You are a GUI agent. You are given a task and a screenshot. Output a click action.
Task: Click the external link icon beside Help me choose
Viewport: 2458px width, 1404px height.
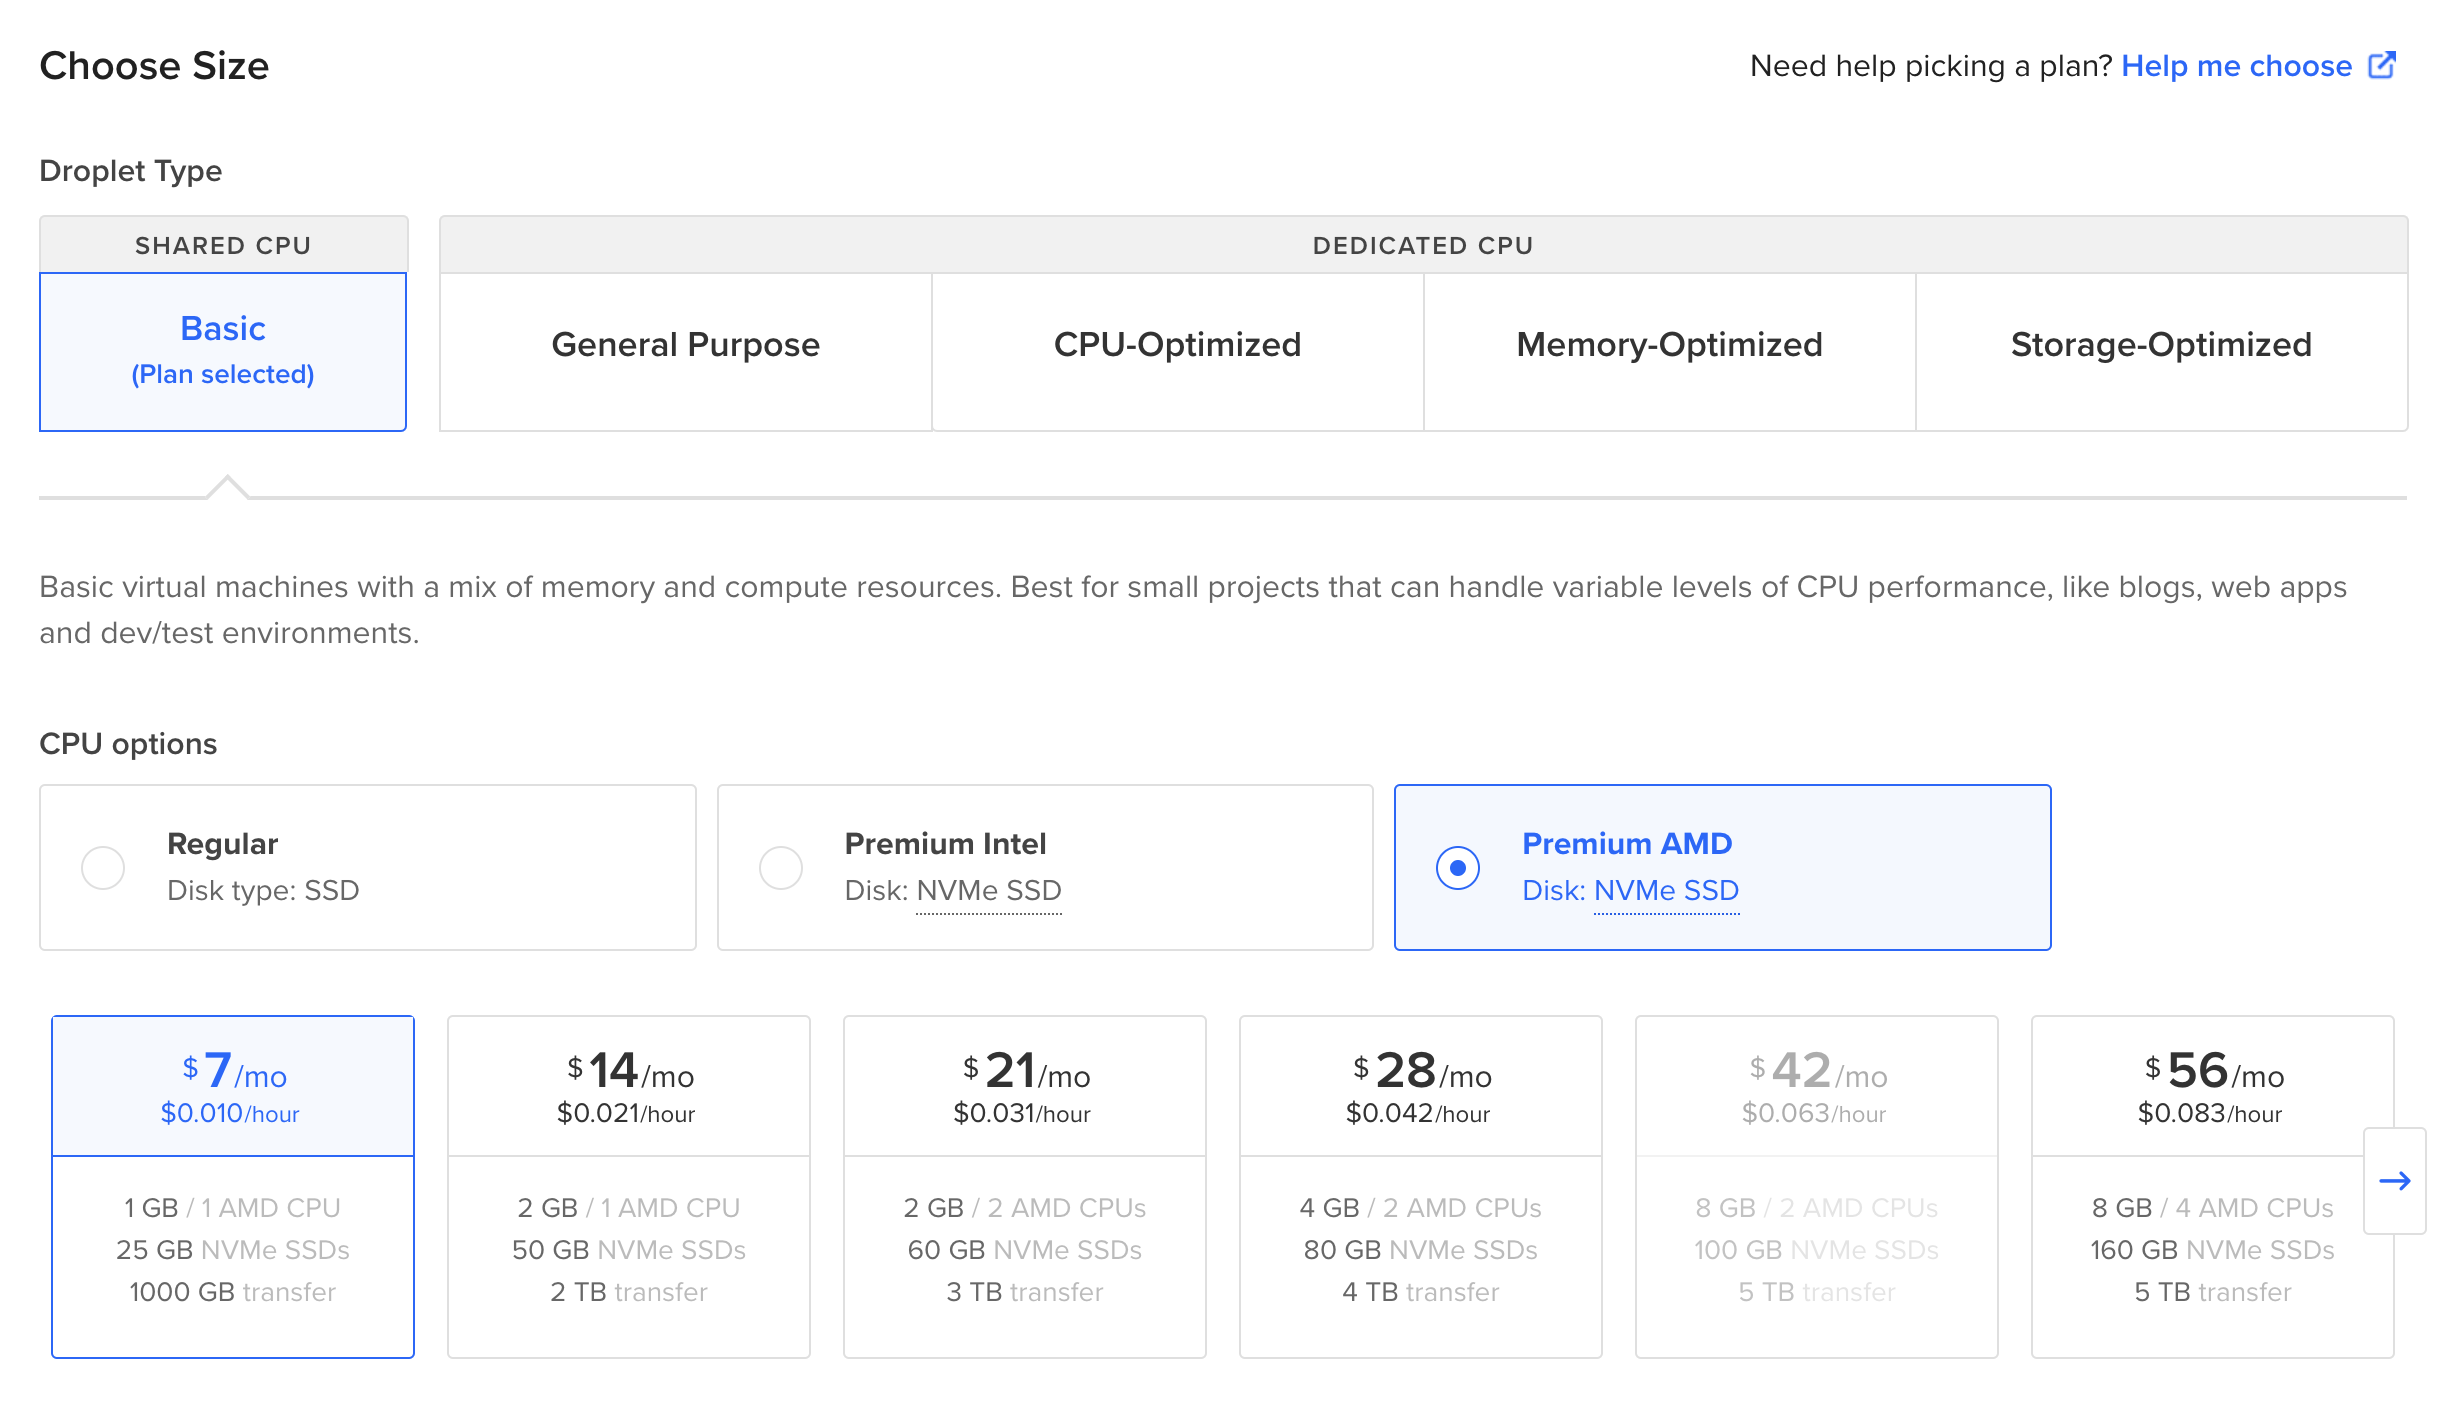(x=2382, y=65)
